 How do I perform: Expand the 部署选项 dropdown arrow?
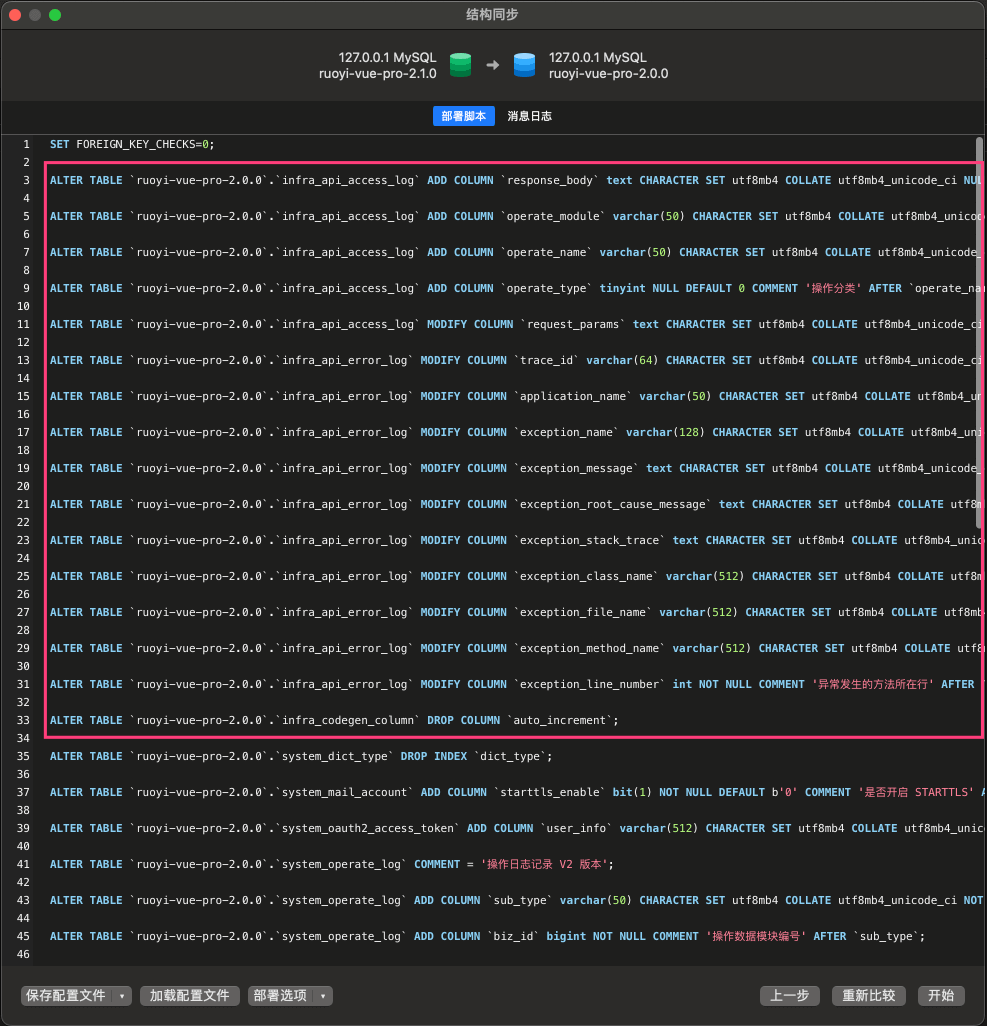click(323, 996)
